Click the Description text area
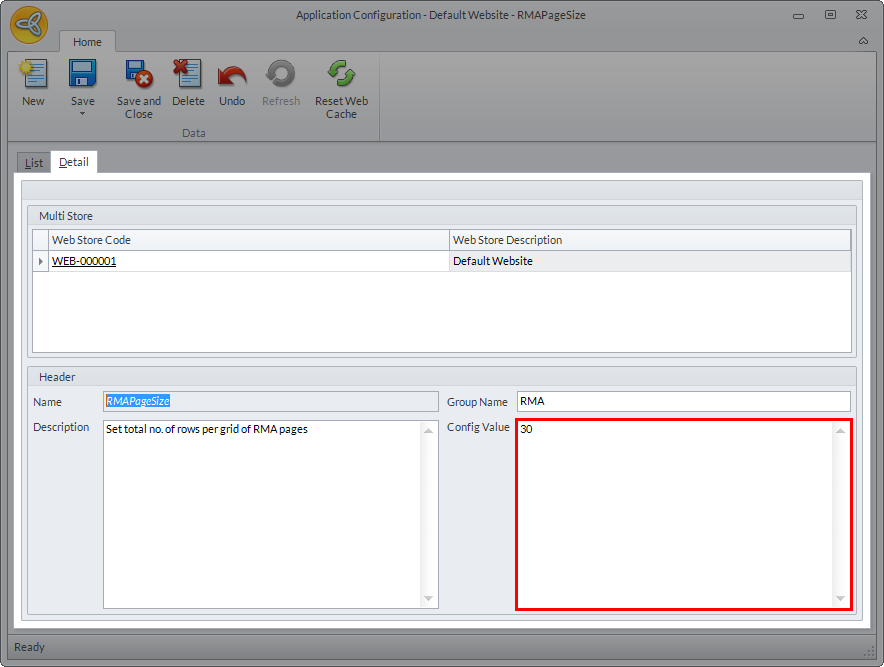Viewport: 884px width, 667px height. pos(262,514)
